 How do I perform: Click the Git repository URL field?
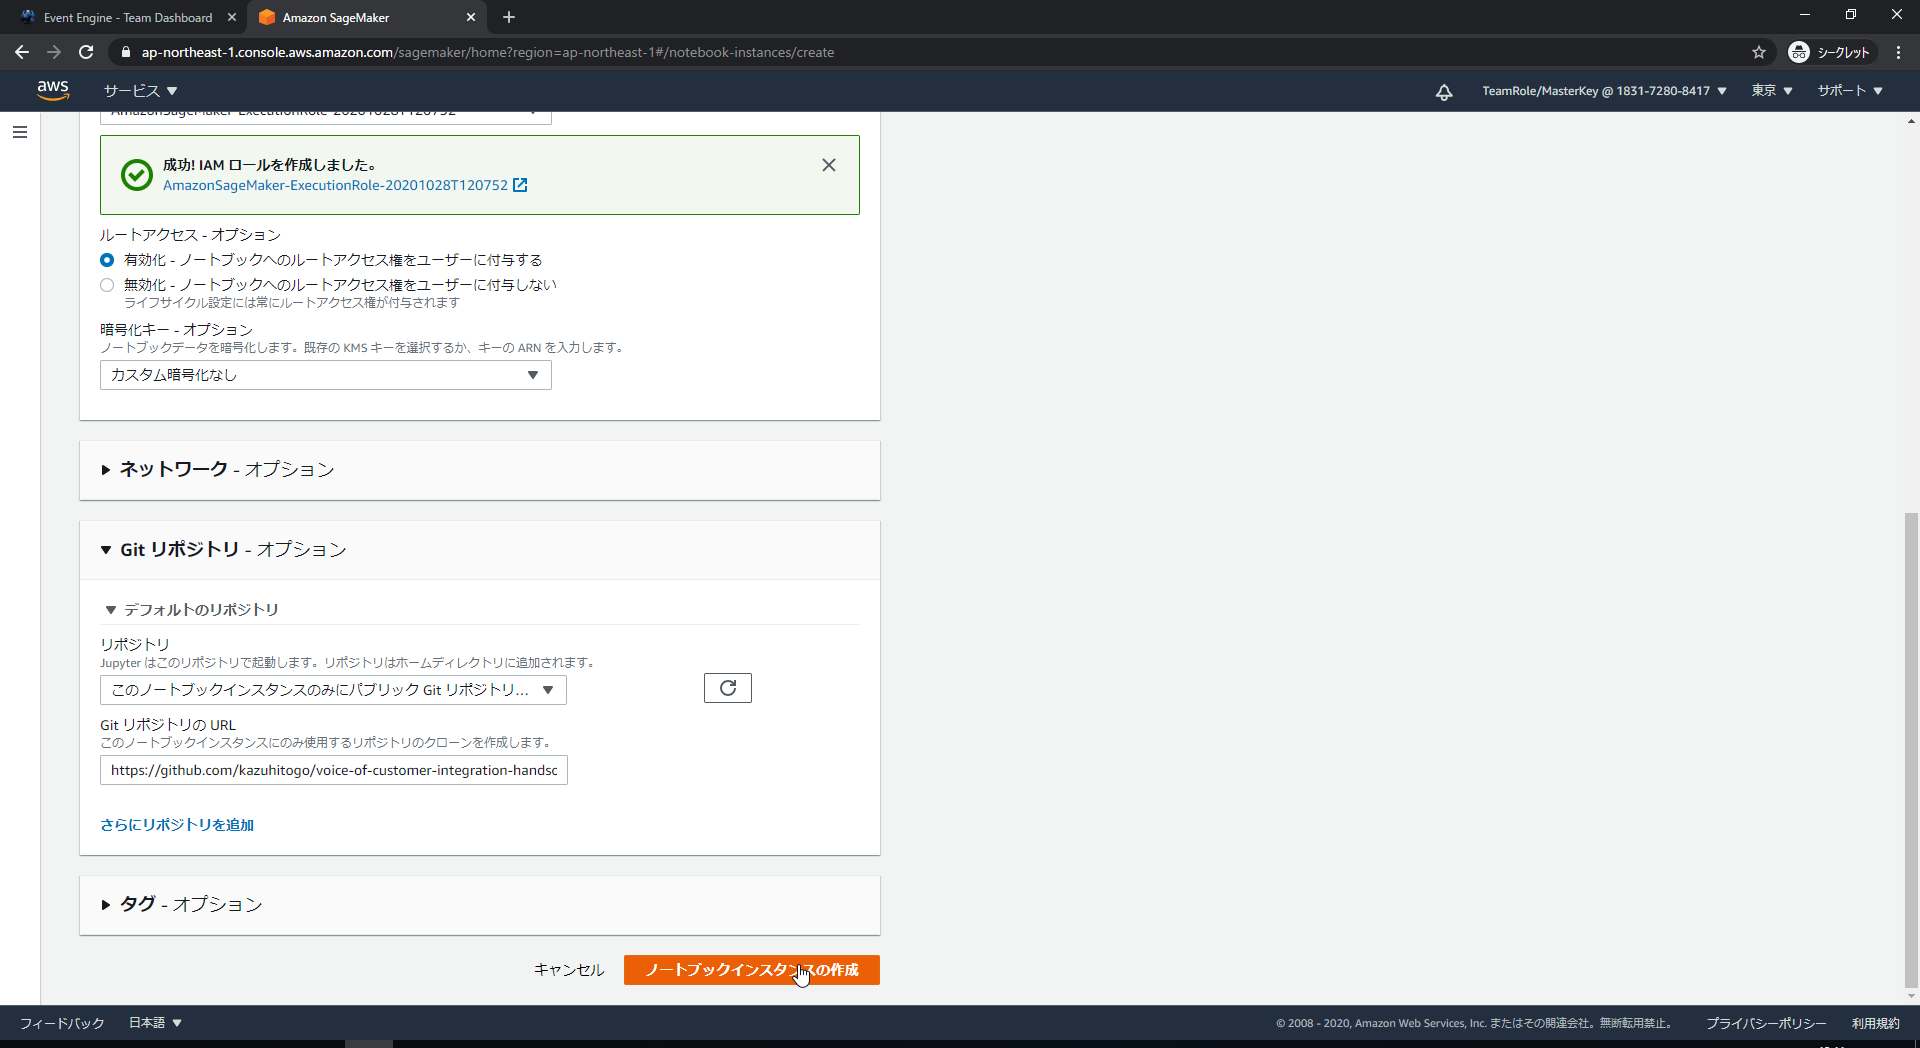[x=334, y=770]
